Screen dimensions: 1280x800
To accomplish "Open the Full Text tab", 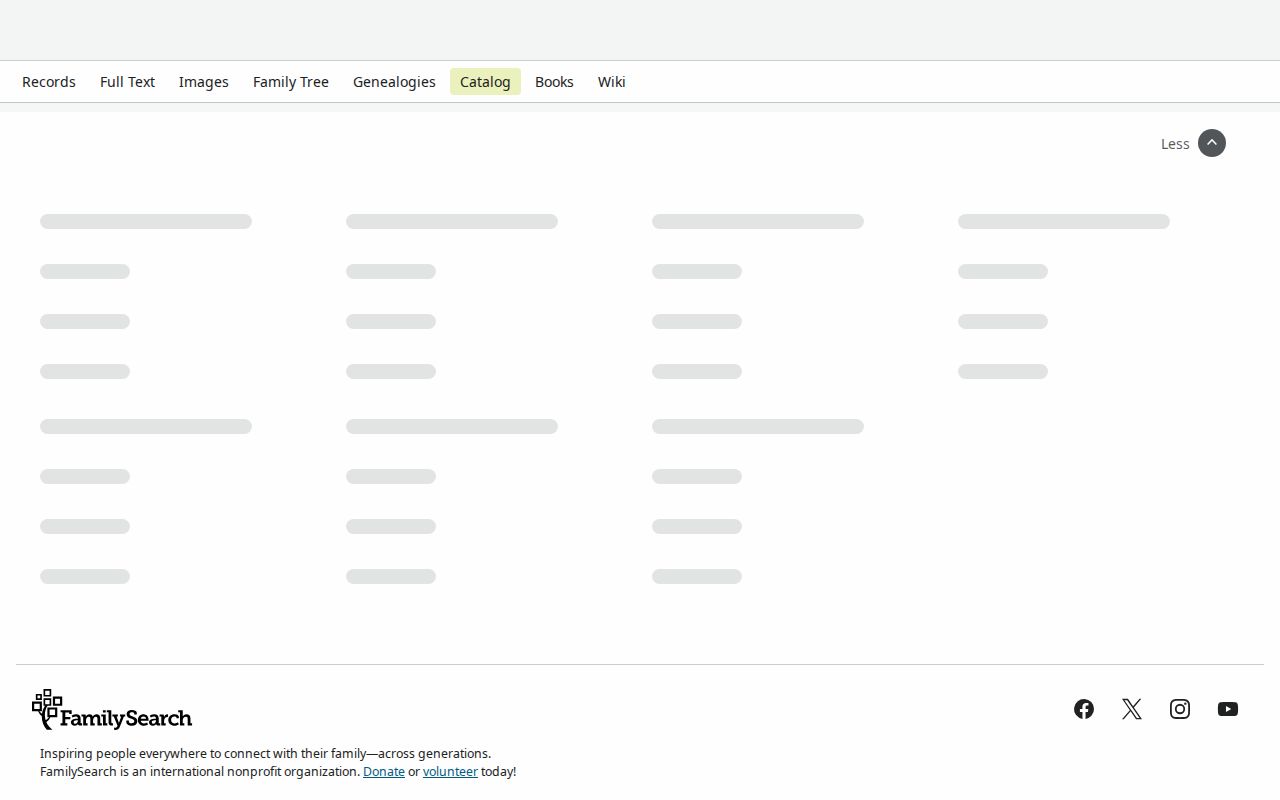I will (127, 82).
